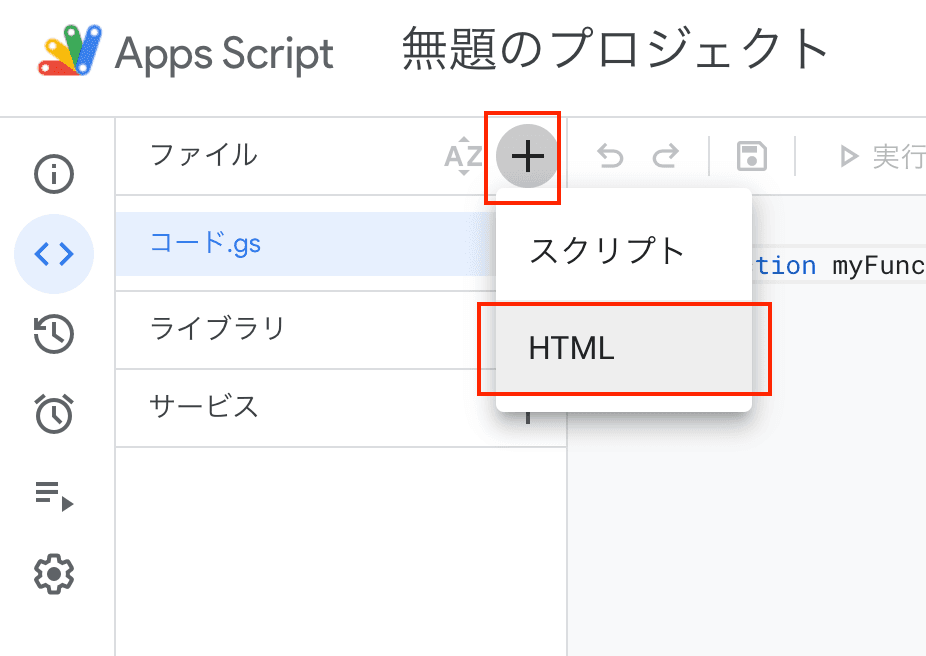
Task: Click the Apps Script logo
Action: (71, 51)
